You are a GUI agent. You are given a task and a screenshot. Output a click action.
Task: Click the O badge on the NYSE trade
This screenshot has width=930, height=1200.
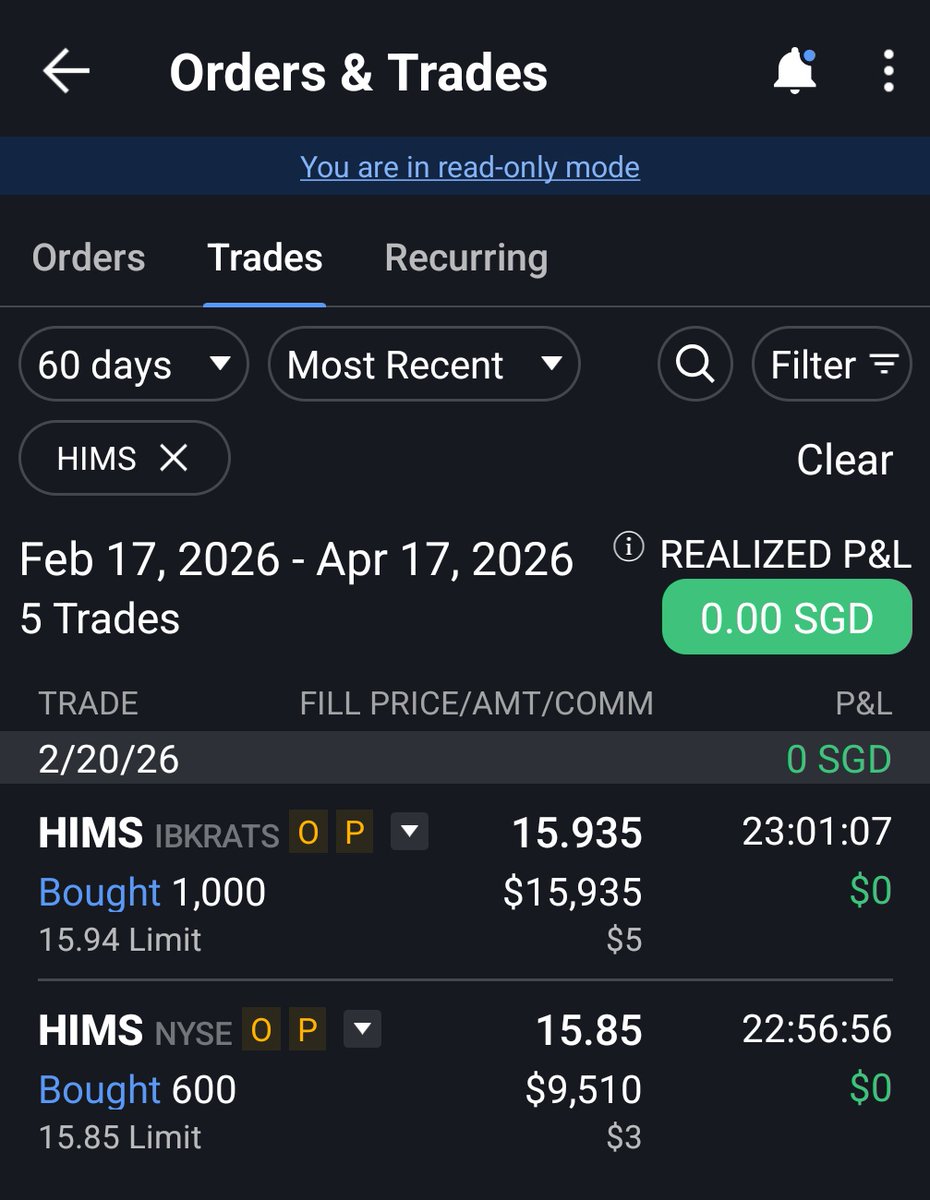[261, 1029]
